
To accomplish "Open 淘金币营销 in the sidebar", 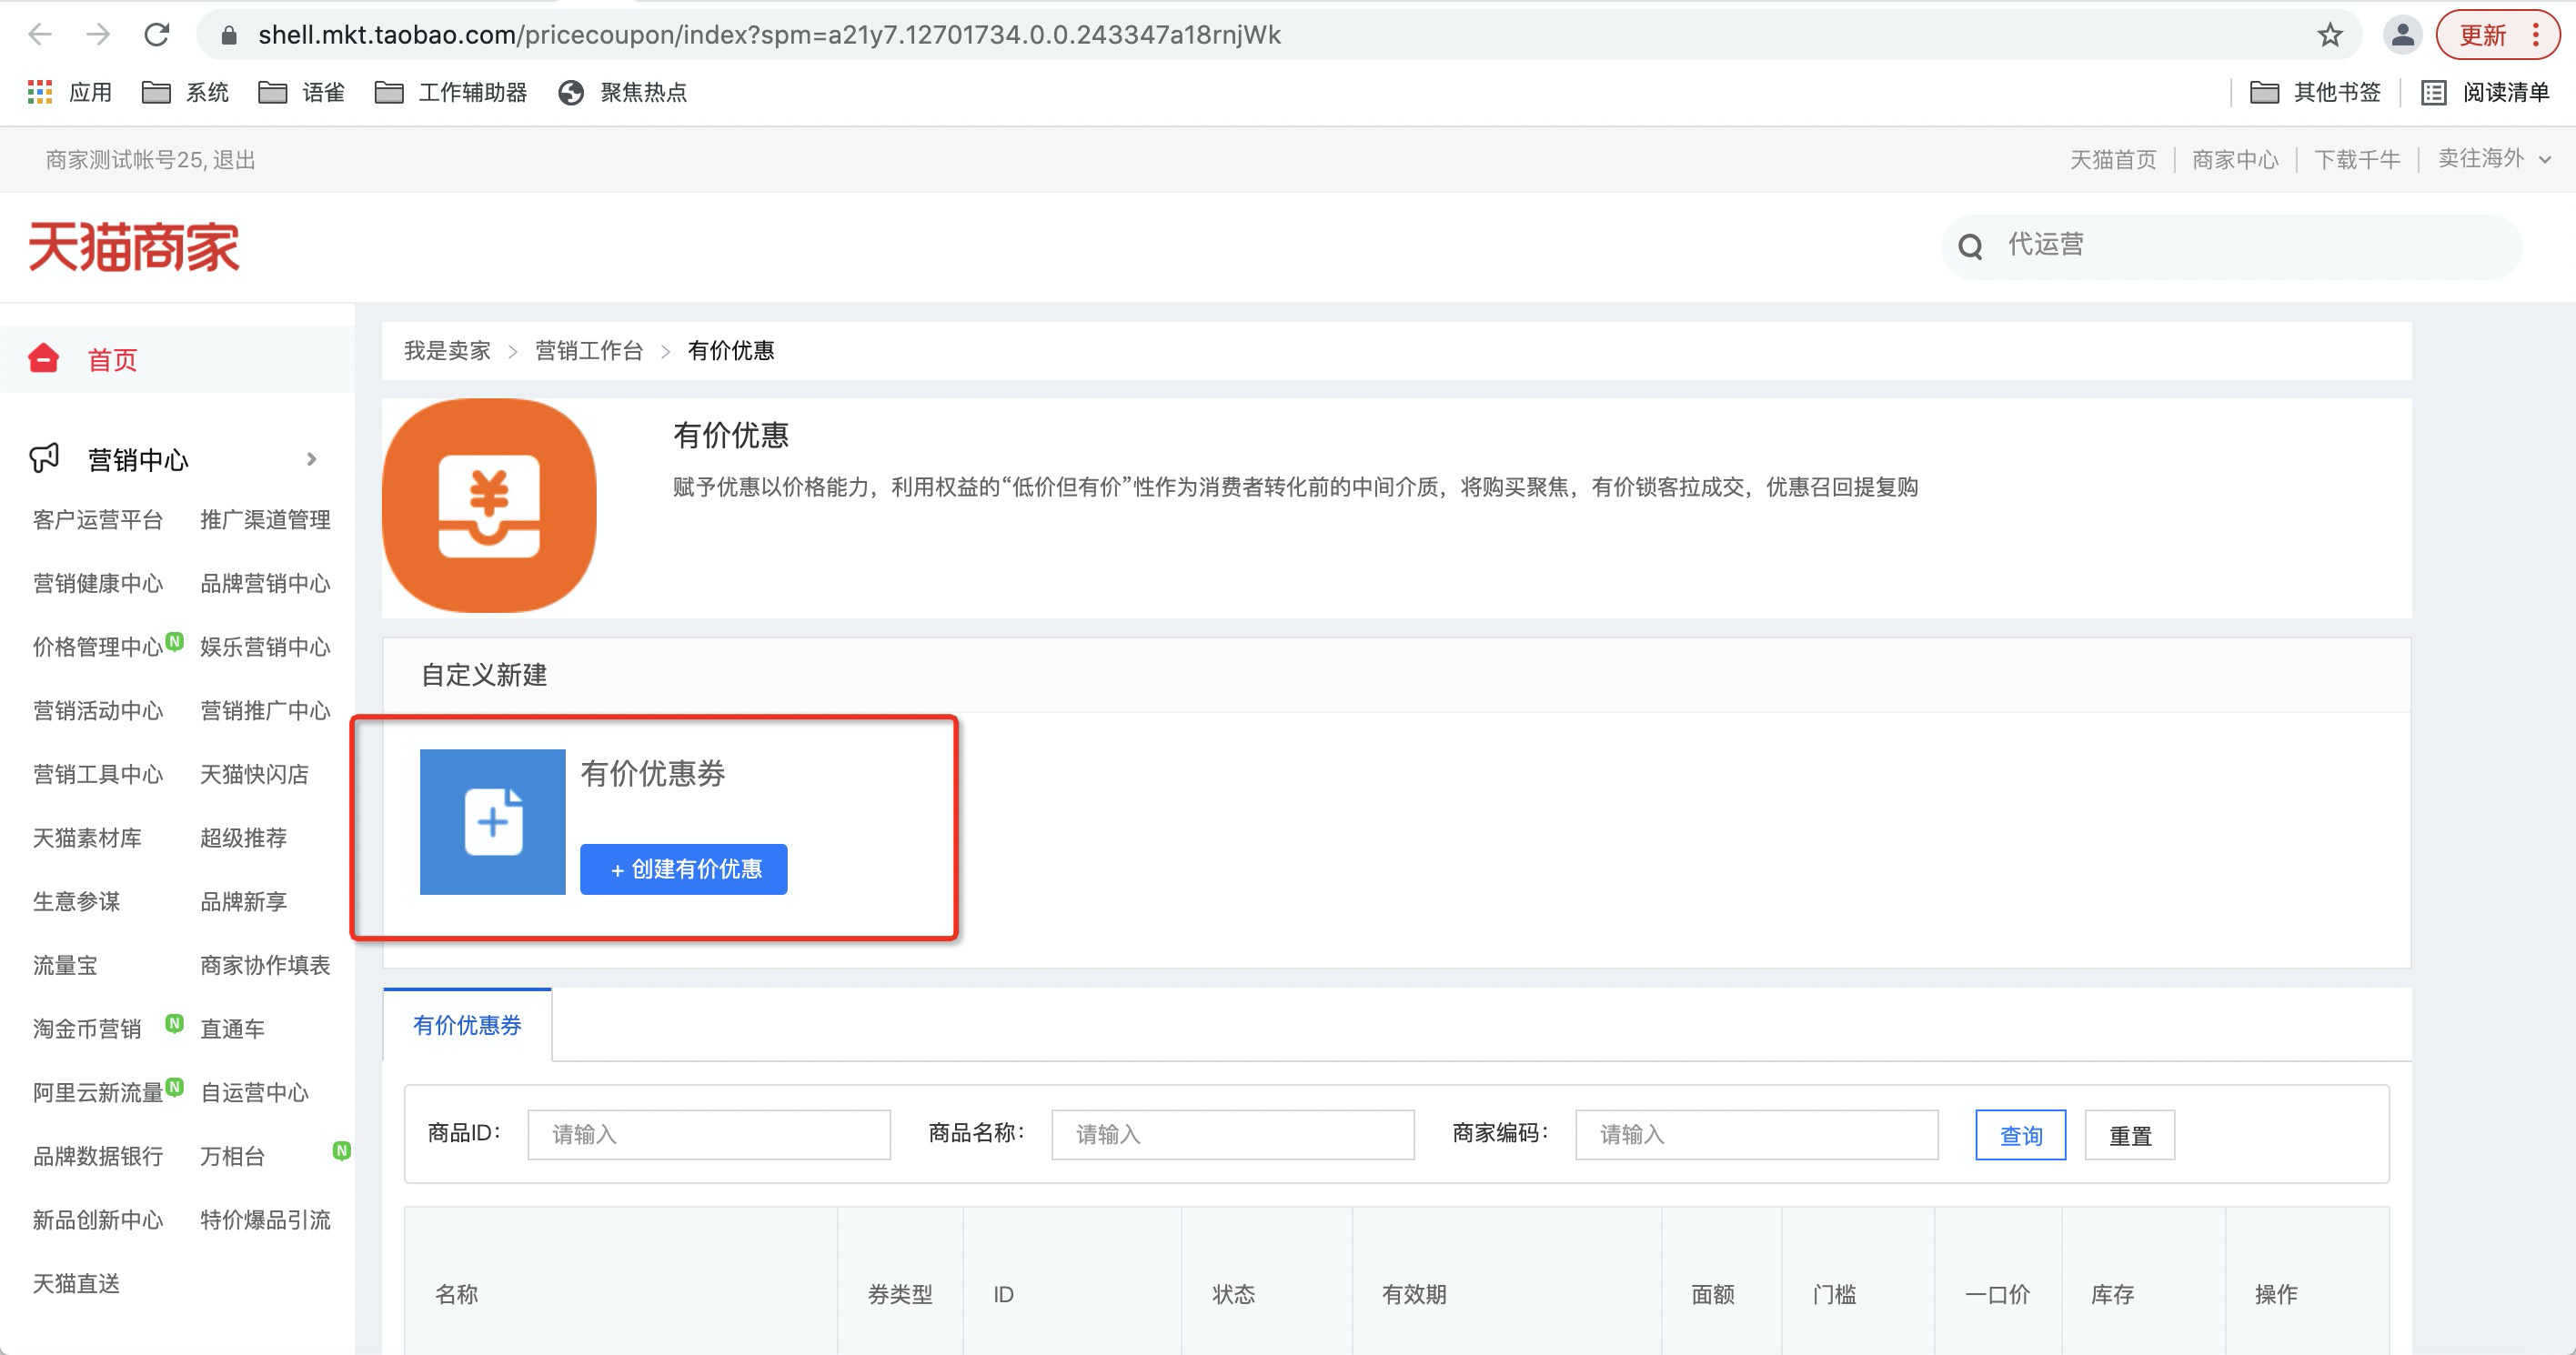I will point(87,1029).
